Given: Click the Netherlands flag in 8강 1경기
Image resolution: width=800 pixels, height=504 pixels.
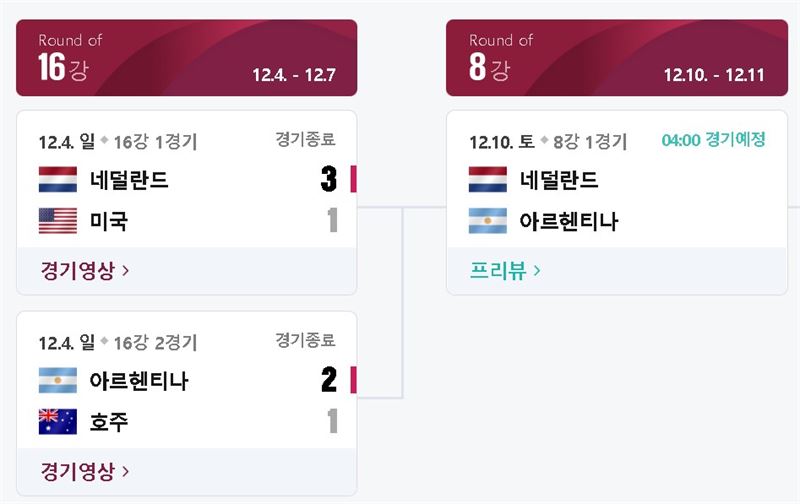Looking at the screenshot, I should (488, 179).
